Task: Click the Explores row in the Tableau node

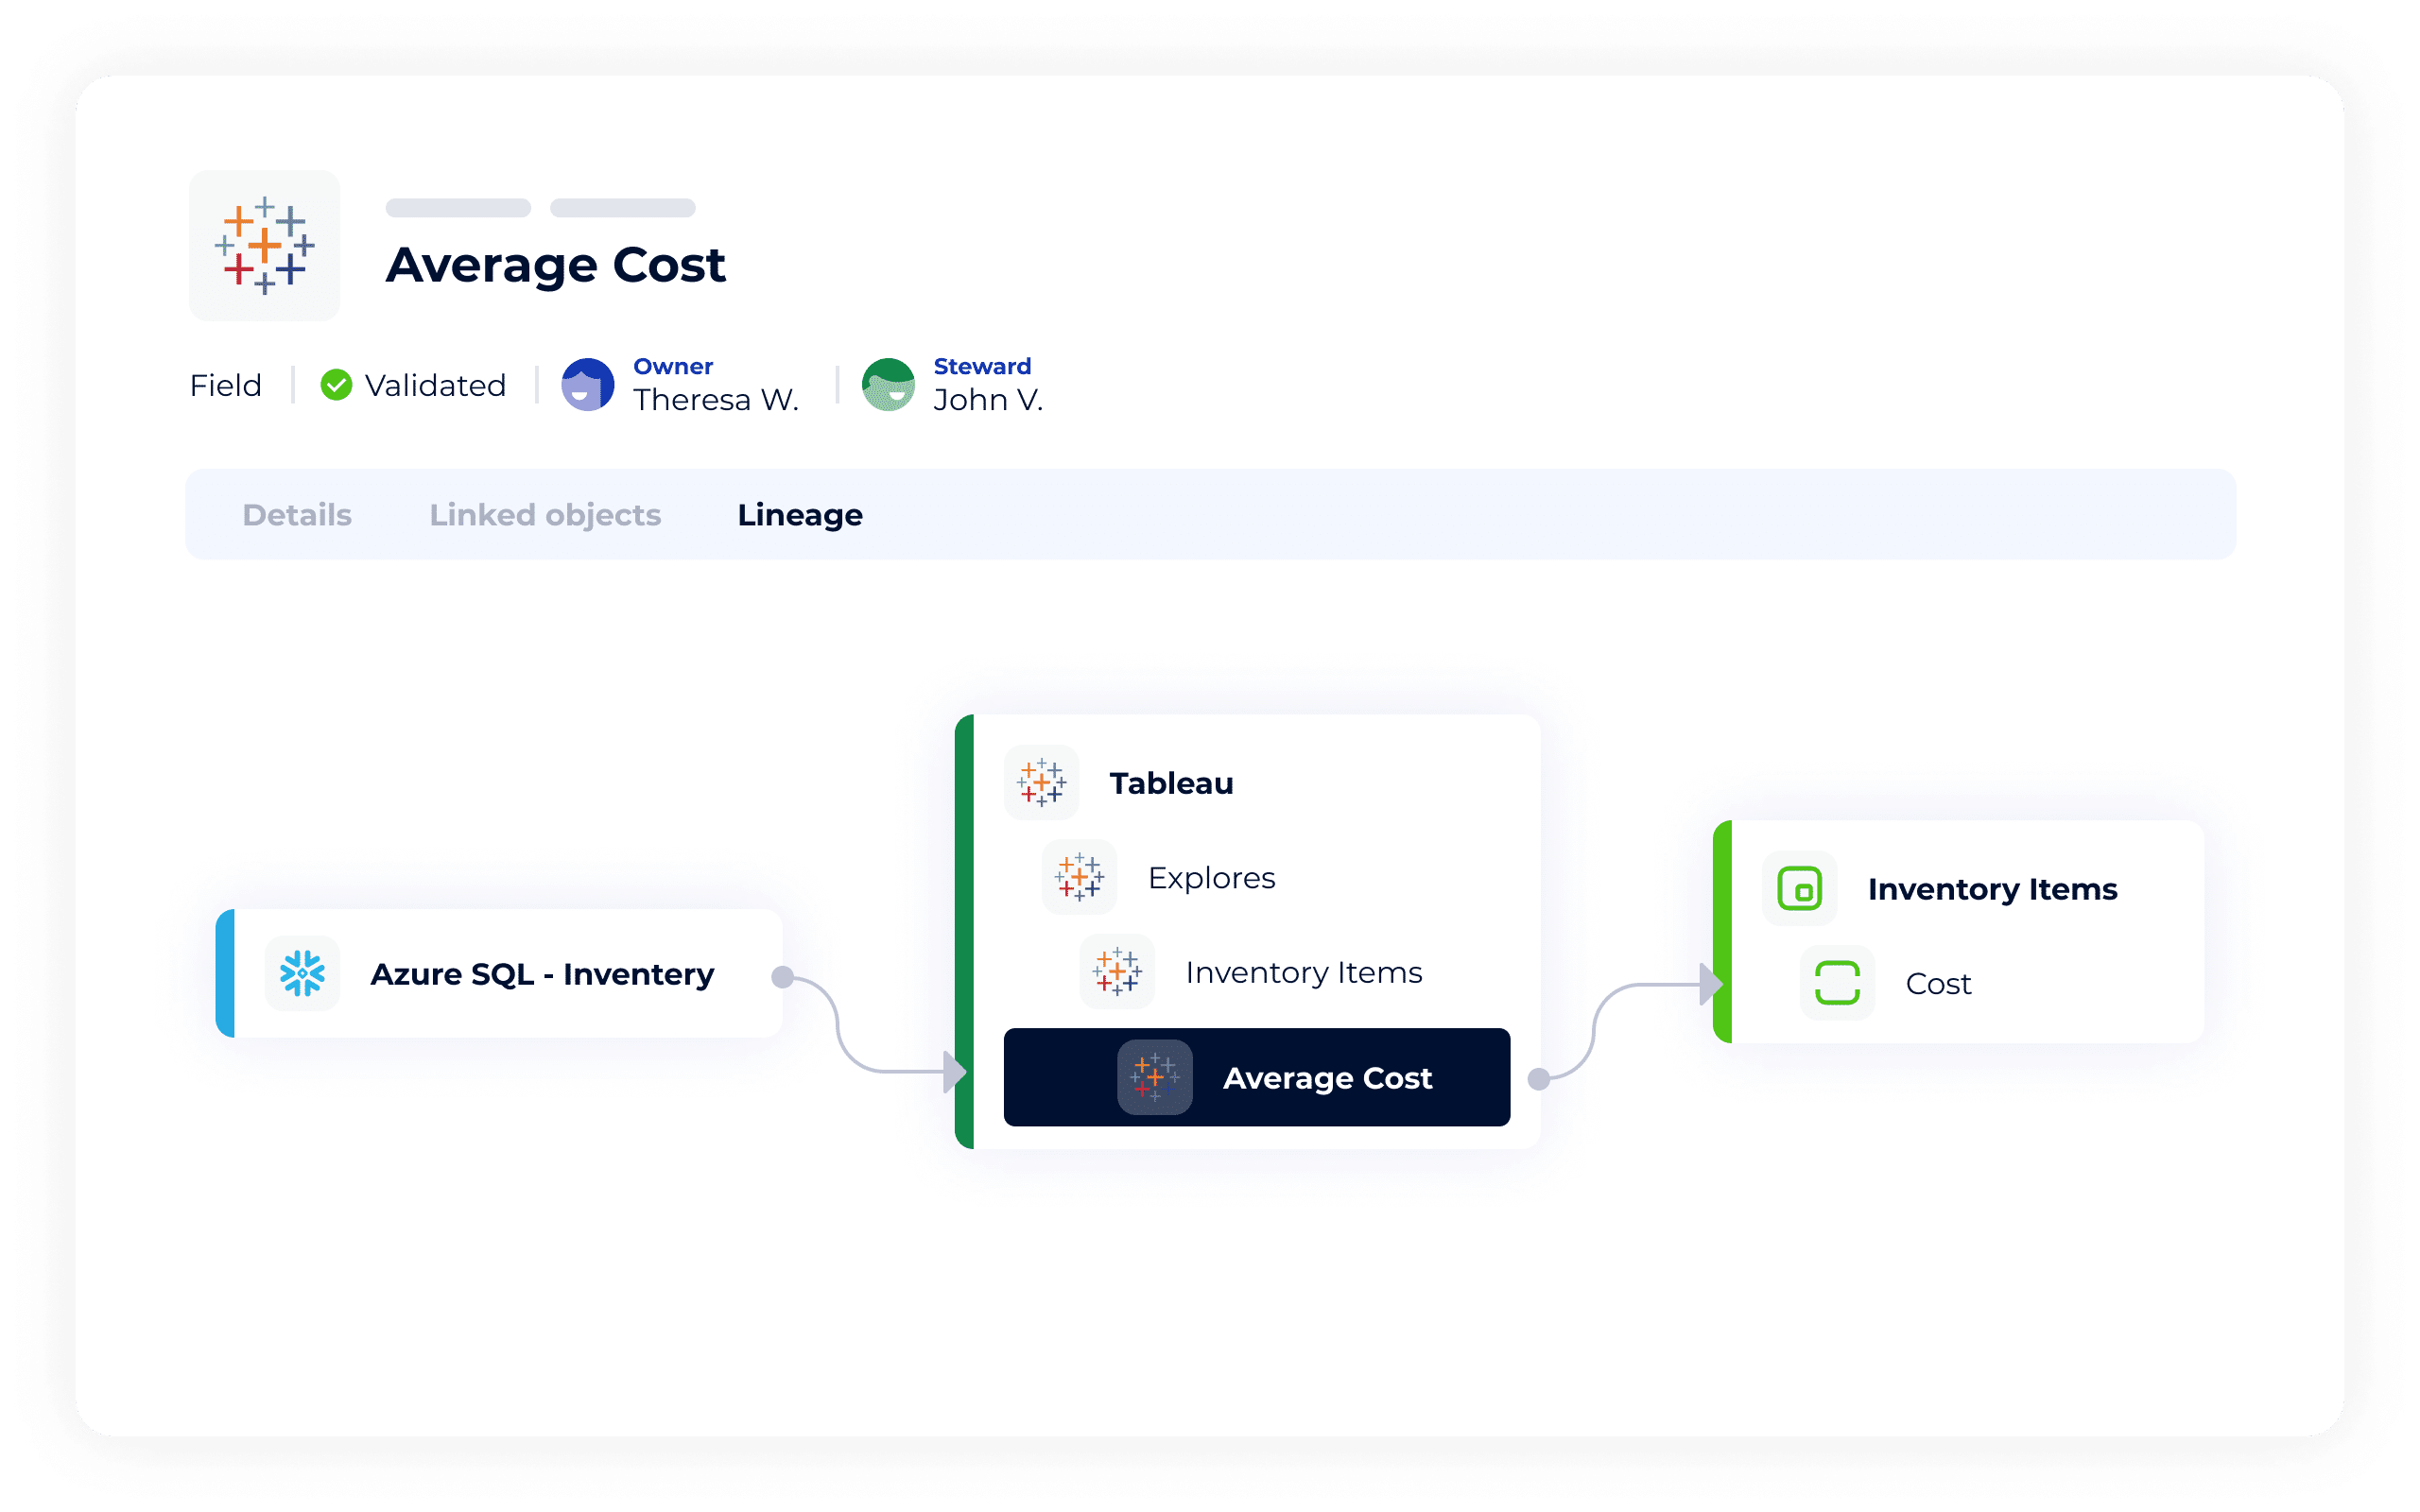Action: click(1211, 877)
